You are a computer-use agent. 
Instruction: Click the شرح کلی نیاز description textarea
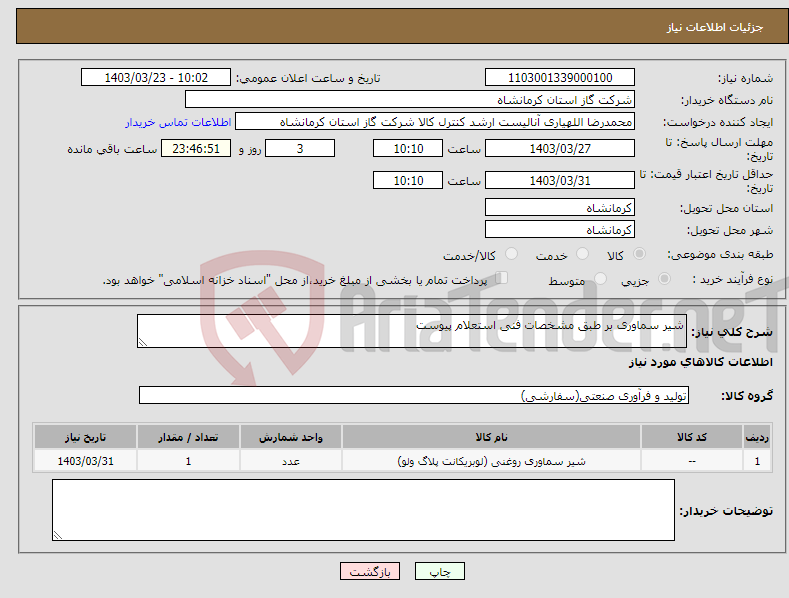(x=412, y=331)
